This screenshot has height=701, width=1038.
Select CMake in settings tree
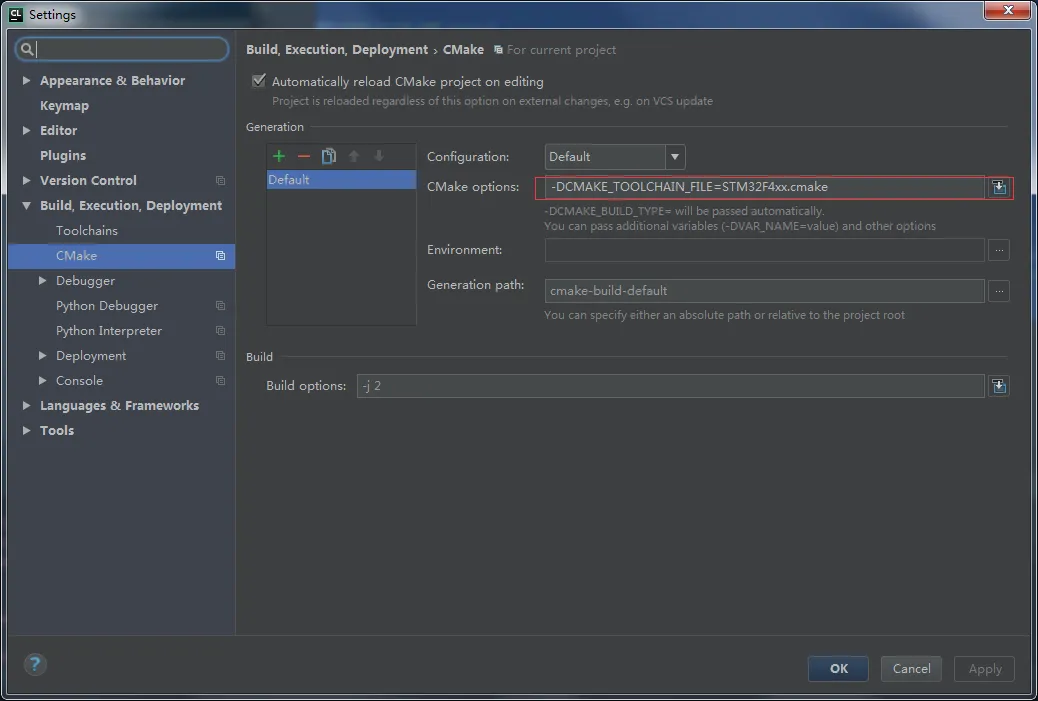(x=122, y=256)
